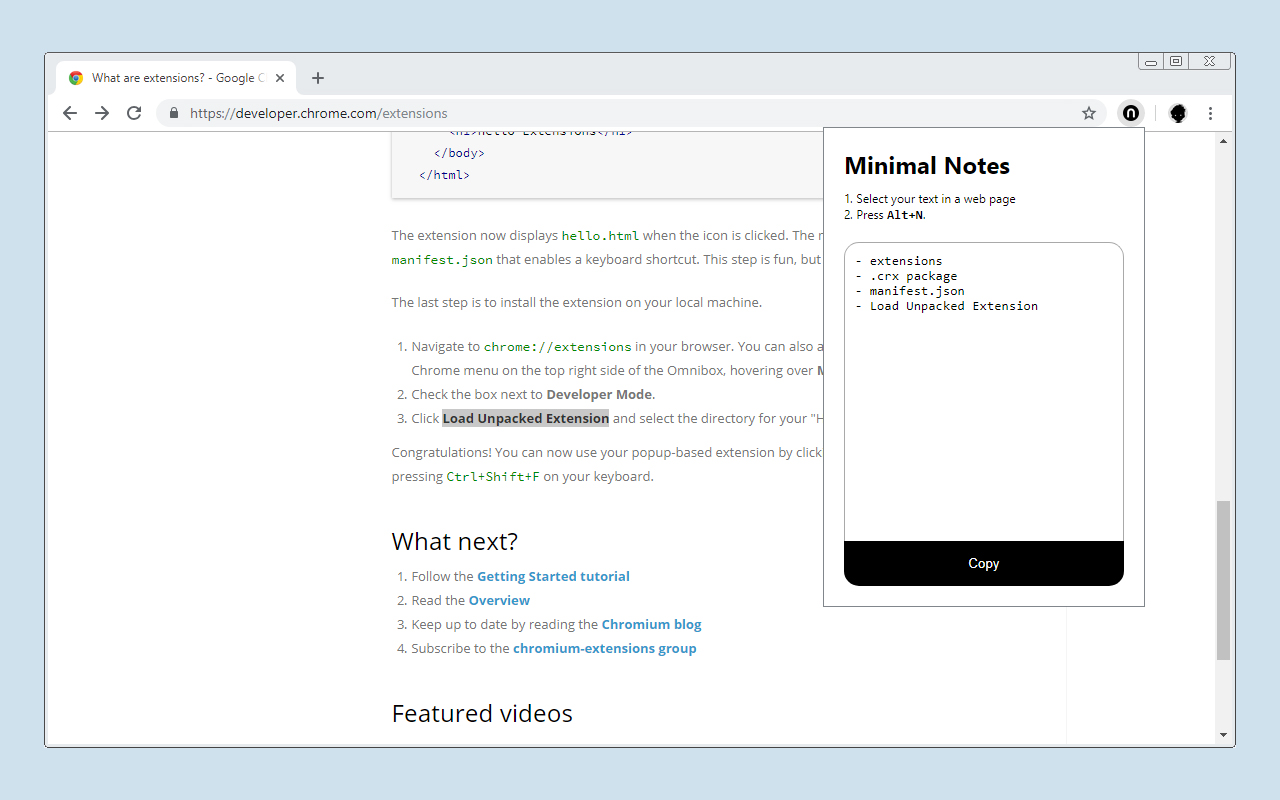This screenshot has height=800, width=1280.
Task: Close the active browser tab
Action: pos(280,77)
